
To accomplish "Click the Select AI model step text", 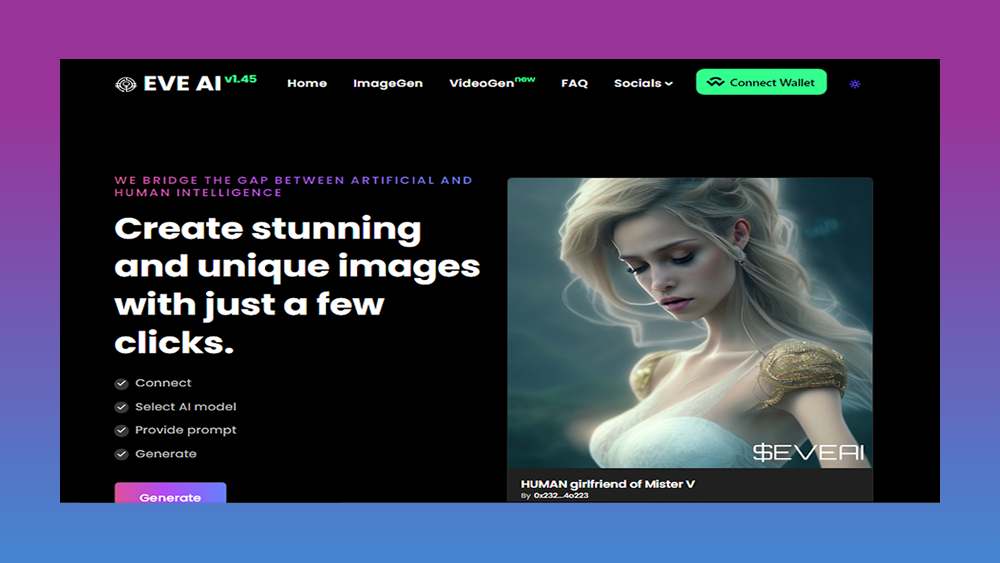I will [186, 407].
